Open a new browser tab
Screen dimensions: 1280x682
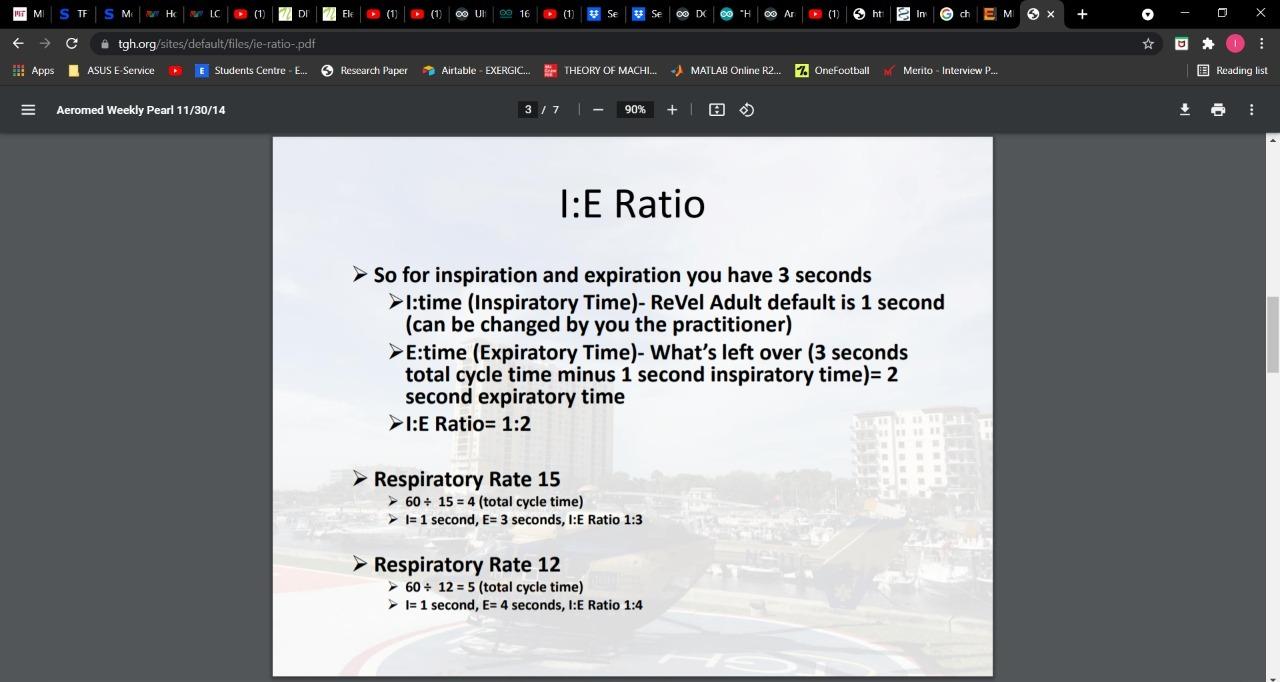(x=1082, y=14)
